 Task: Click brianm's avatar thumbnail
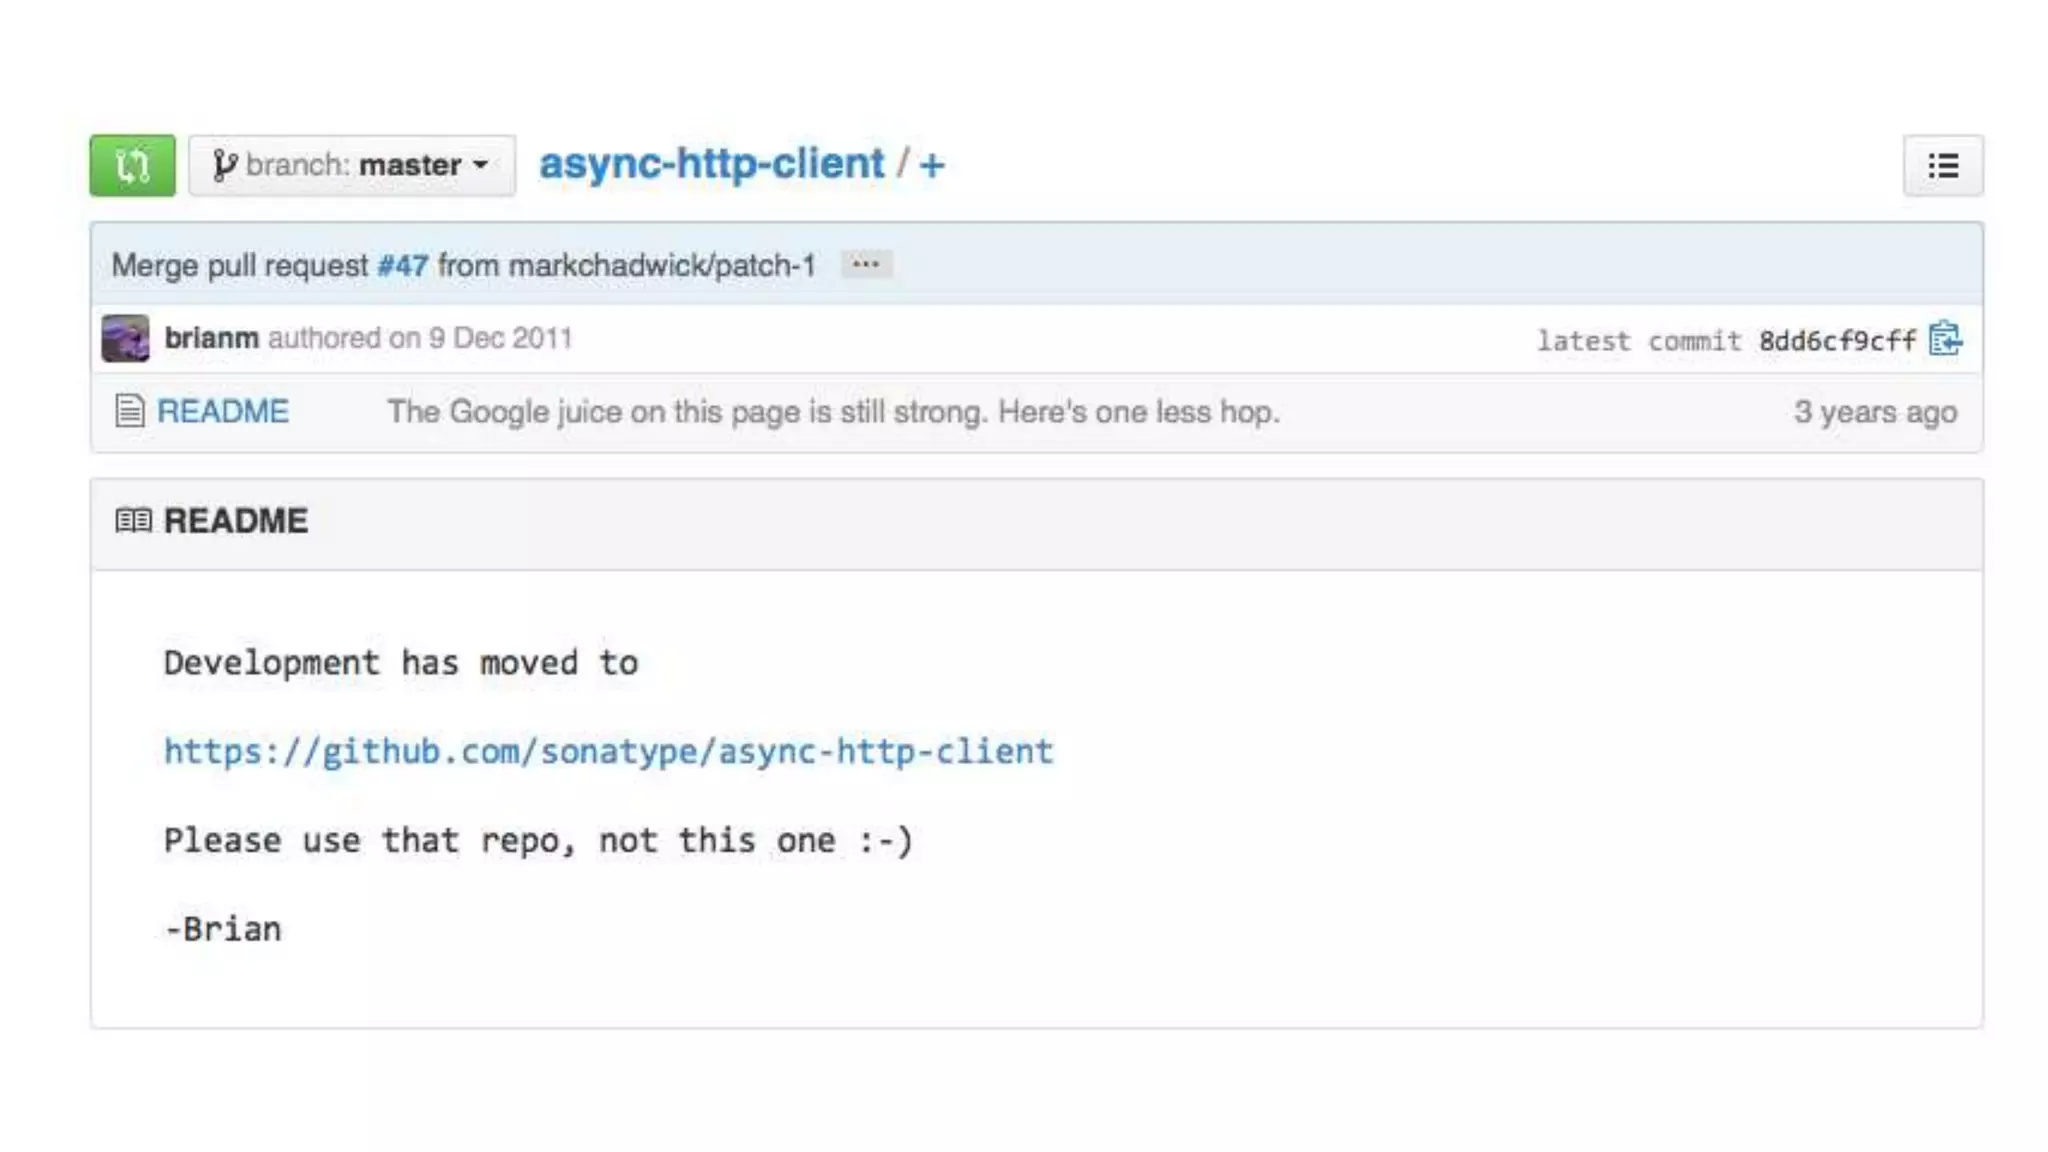(x=125, y=338)
